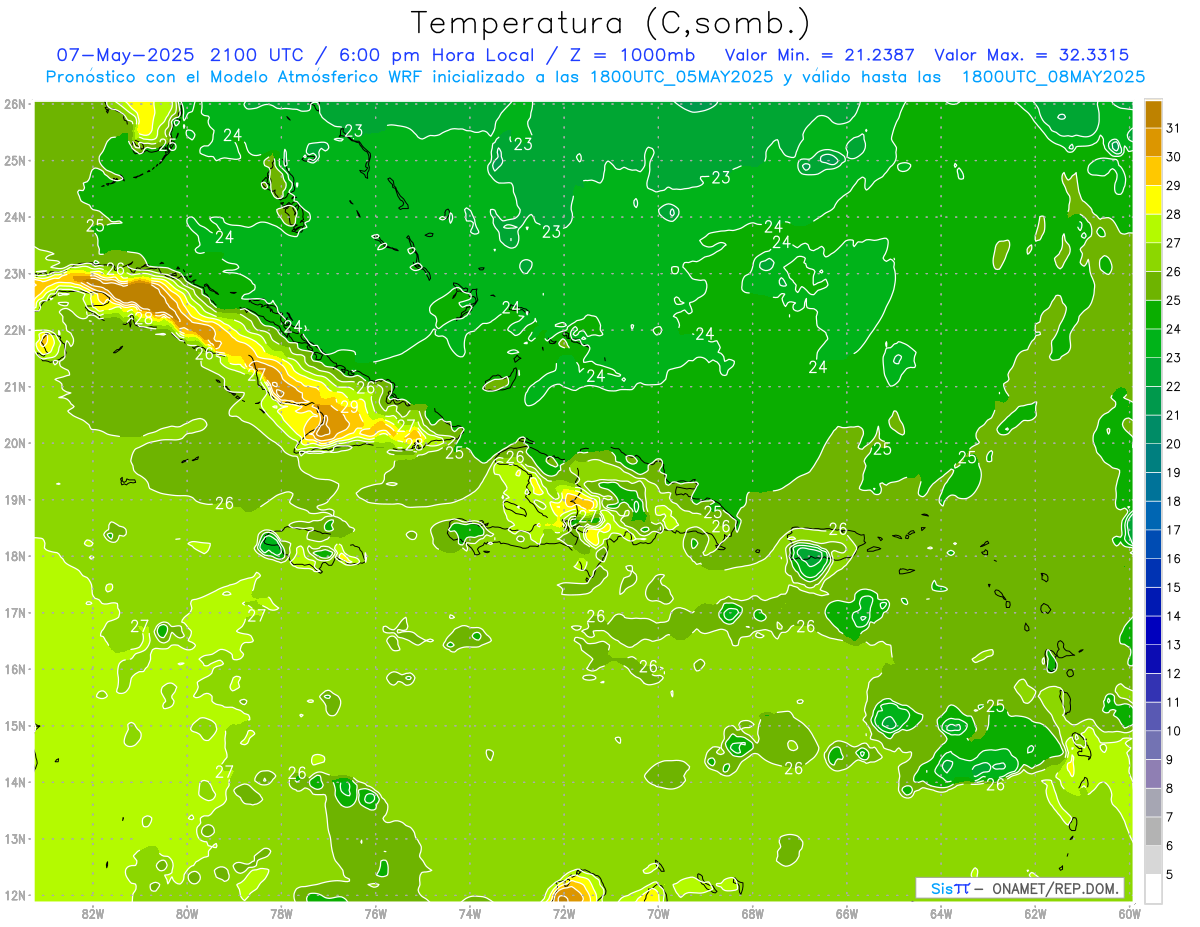Viewport: 1200px width, 927px height.
Task: Click the orange swatch between 30 and 31
Action: coord(1153,142)
